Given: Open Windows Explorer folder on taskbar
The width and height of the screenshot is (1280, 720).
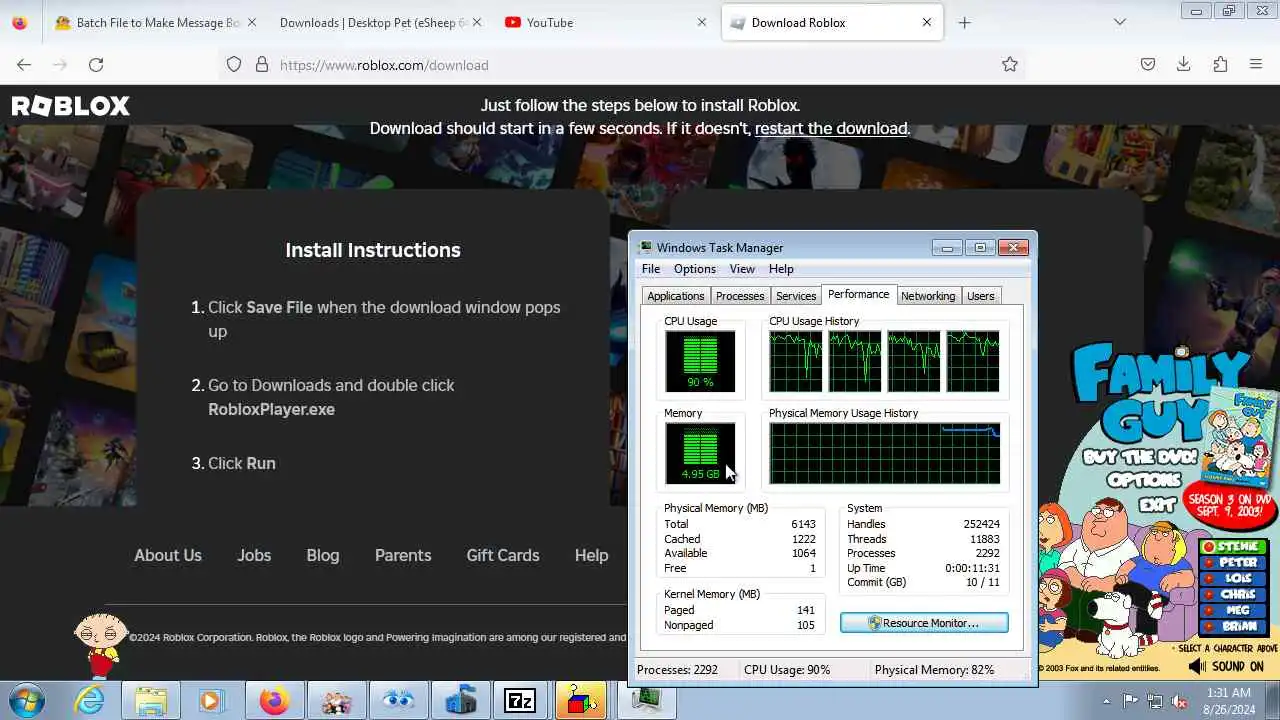Looking at the screenshot, I should tap(151, 701).
